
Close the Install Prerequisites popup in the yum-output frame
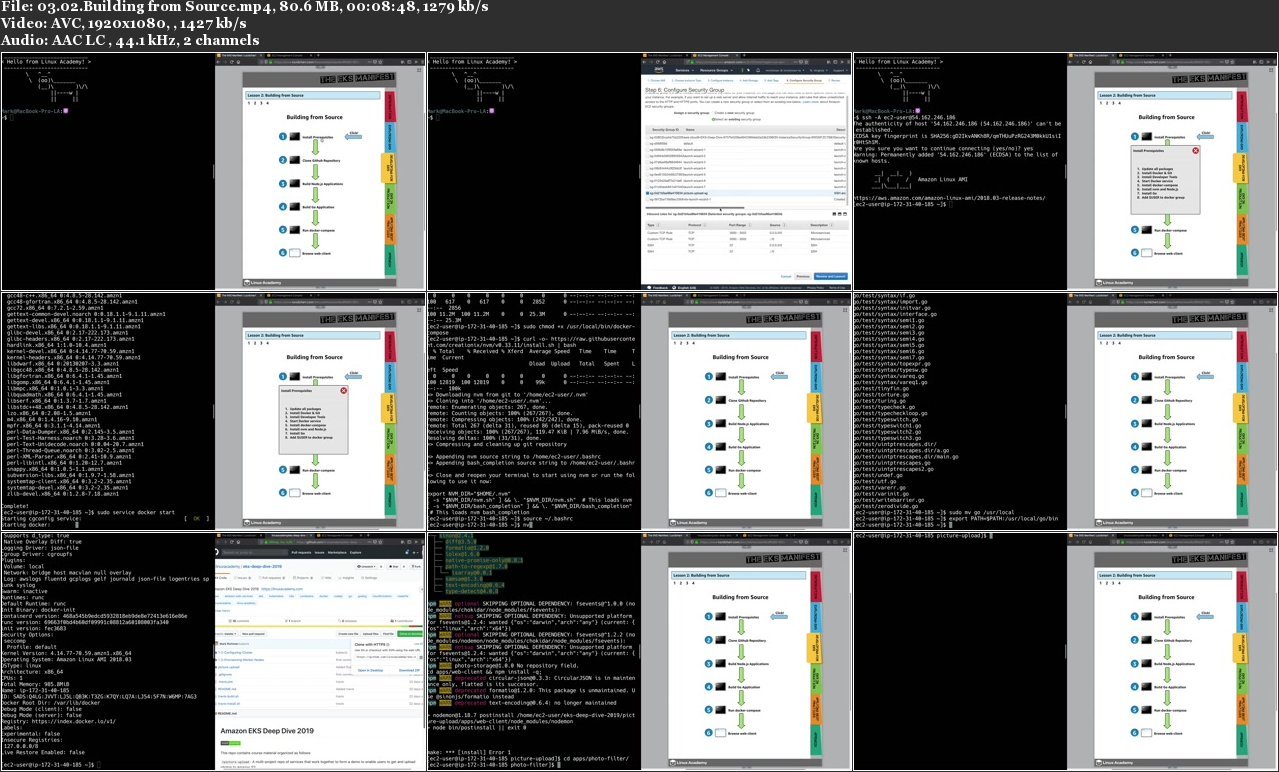pyautogui.click(x=344, y=390)
